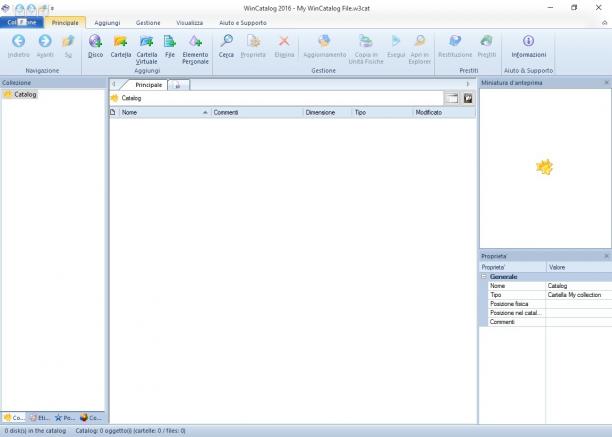Viewport: 612px width, 437px height.
Task: Click Copia in Unità Fisiche icon
Action: click(x=366, y=41)
